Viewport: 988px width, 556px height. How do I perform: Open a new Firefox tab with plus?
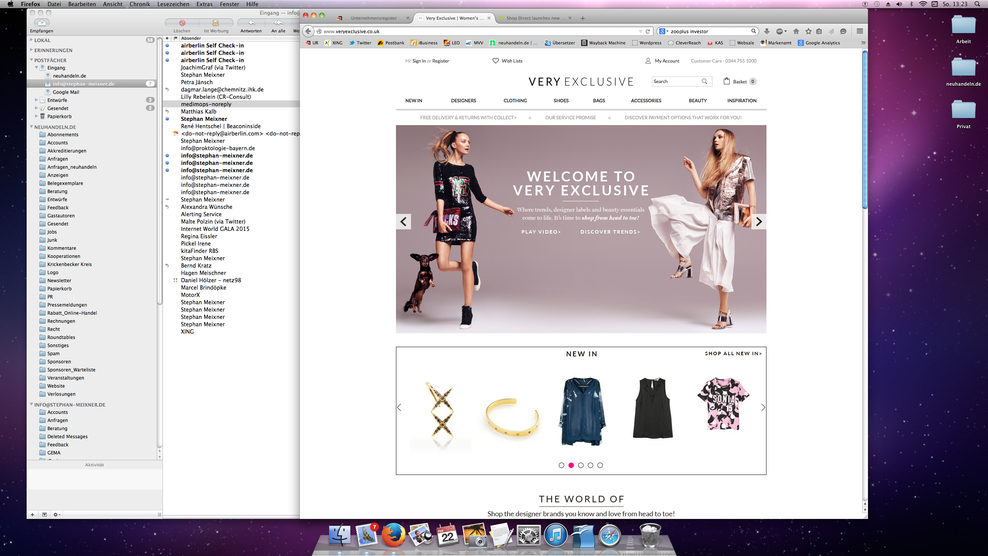point(582,18)
